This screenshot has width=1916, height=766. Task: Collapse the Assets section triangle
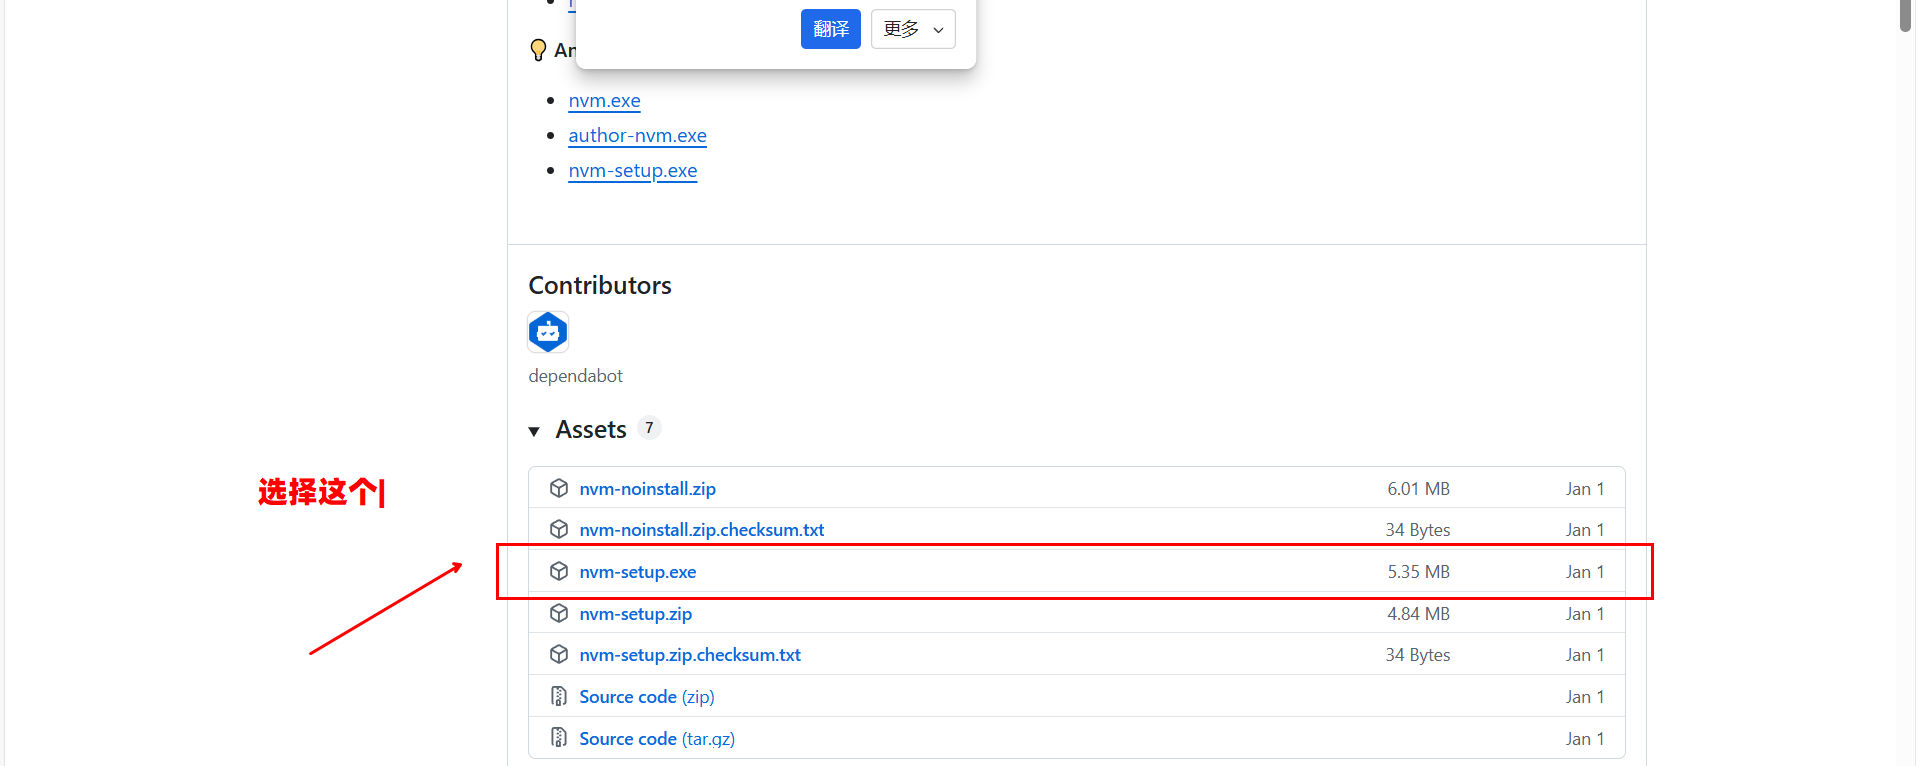coord(534,431)
